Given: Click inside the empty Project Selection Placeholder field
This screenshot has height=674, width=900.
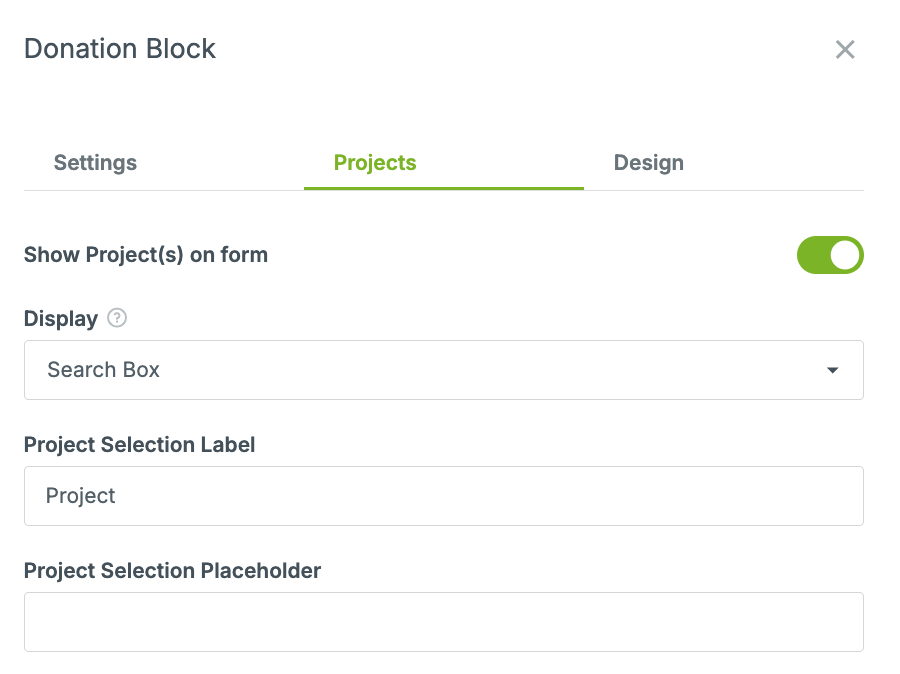Looking at the screenshot, I should tap(444, 622).
